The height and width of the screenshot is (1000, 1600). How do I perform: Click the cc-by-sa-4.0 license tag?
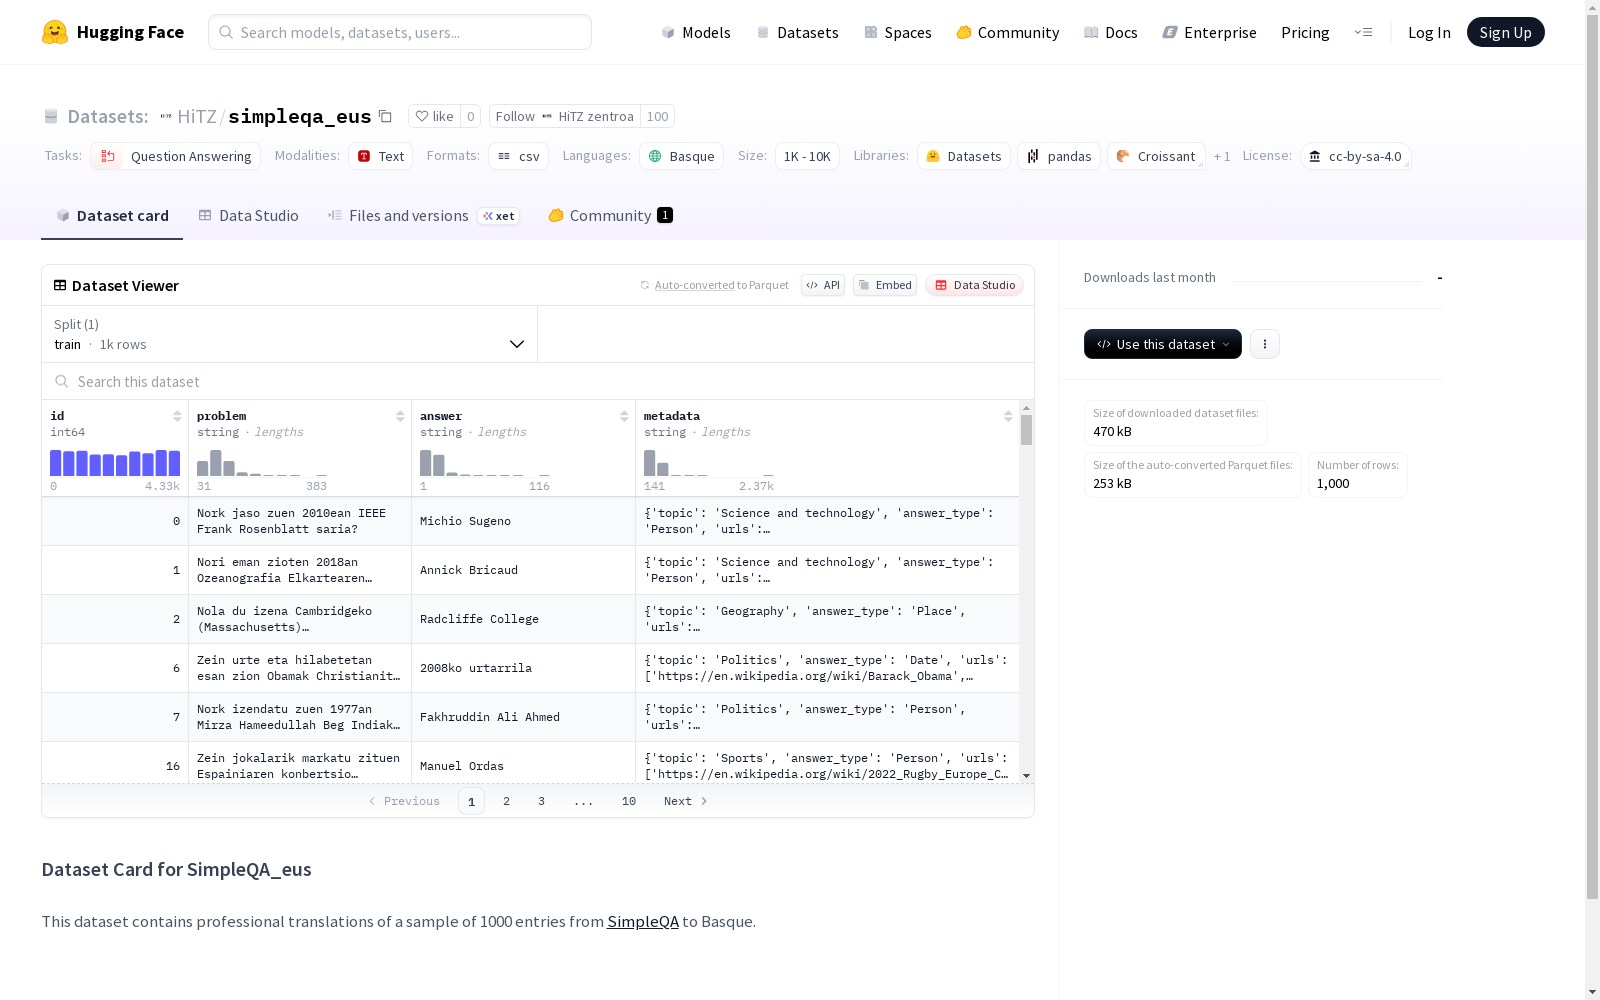pyautogui.click(x=1356, y=156)
